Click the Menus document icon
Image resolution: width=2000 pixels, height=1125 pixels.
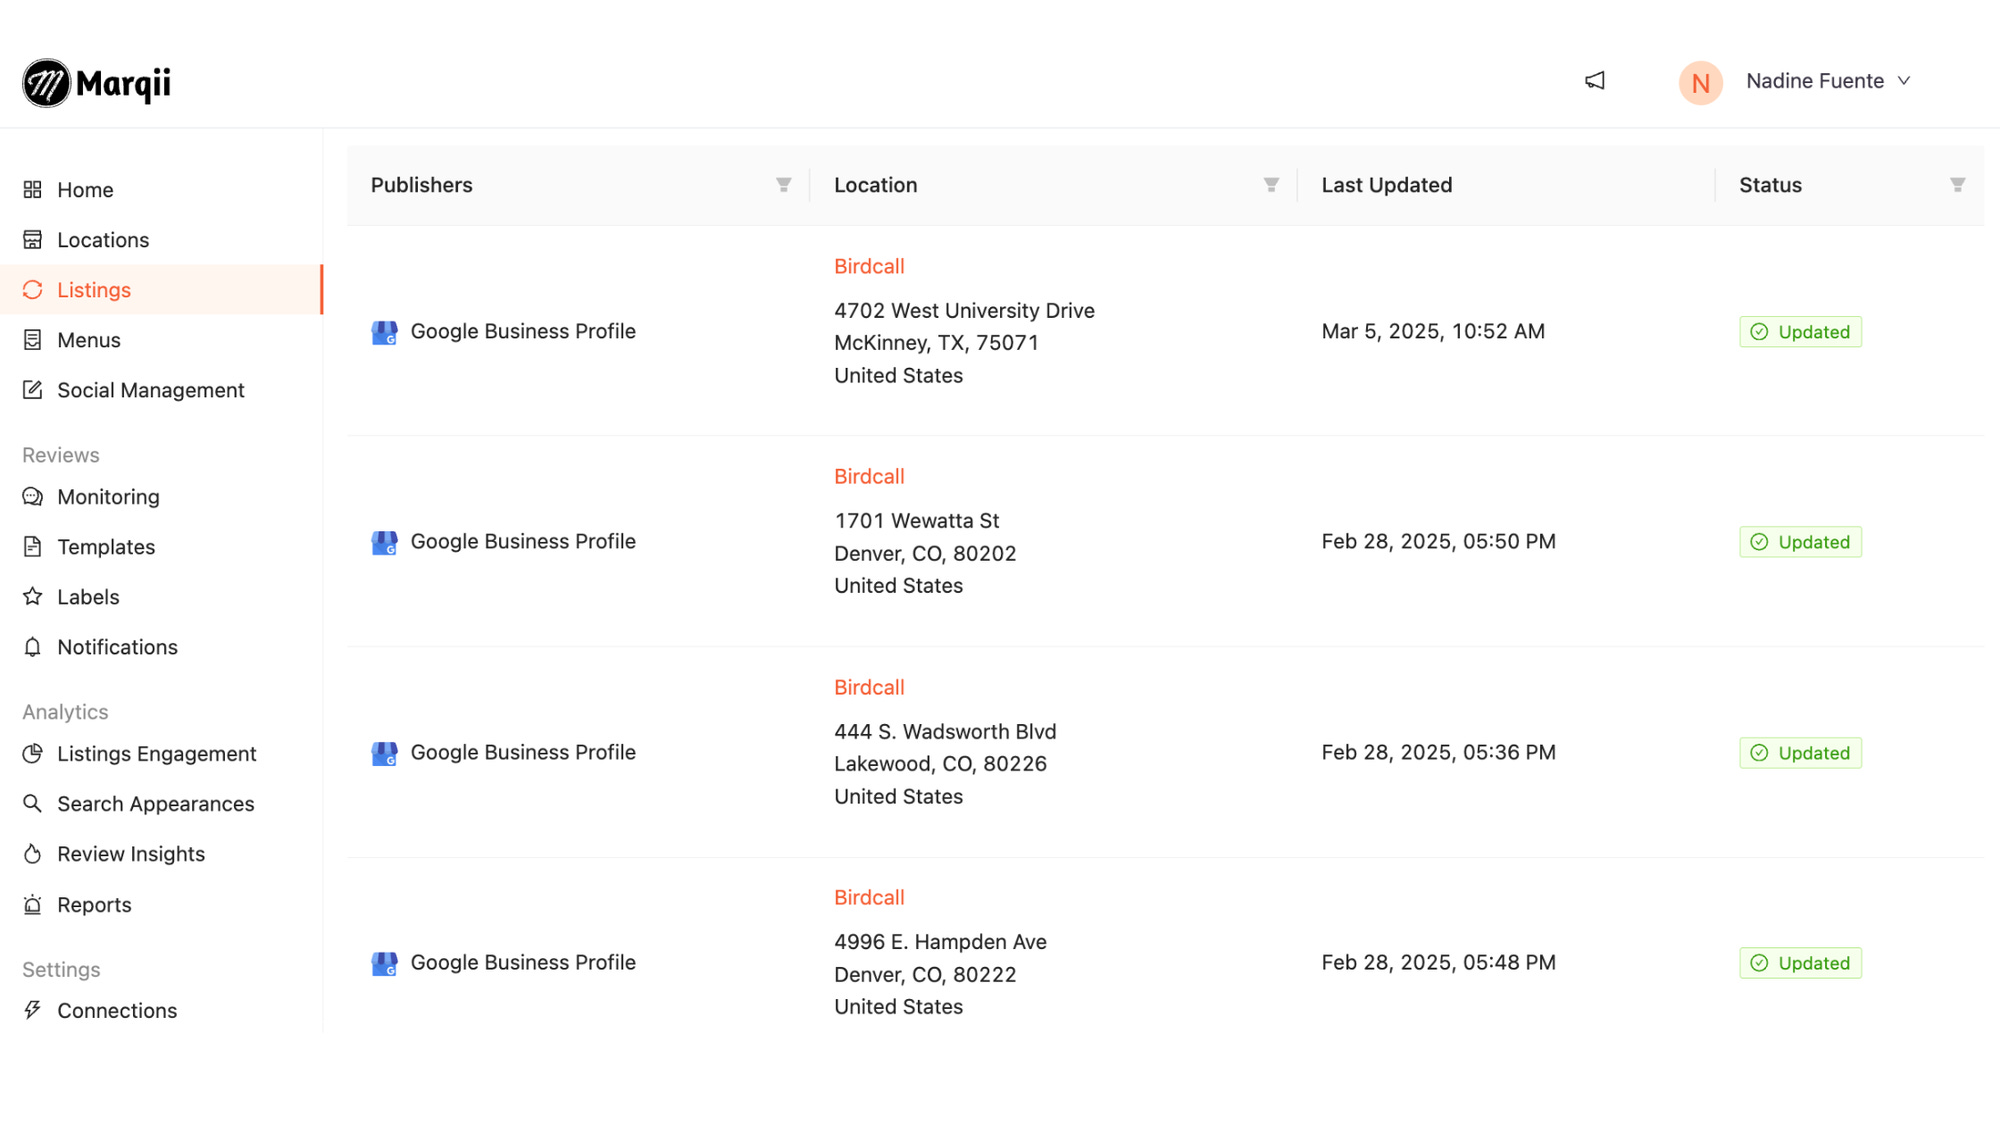pyautogui.click(x=33, y=340)
